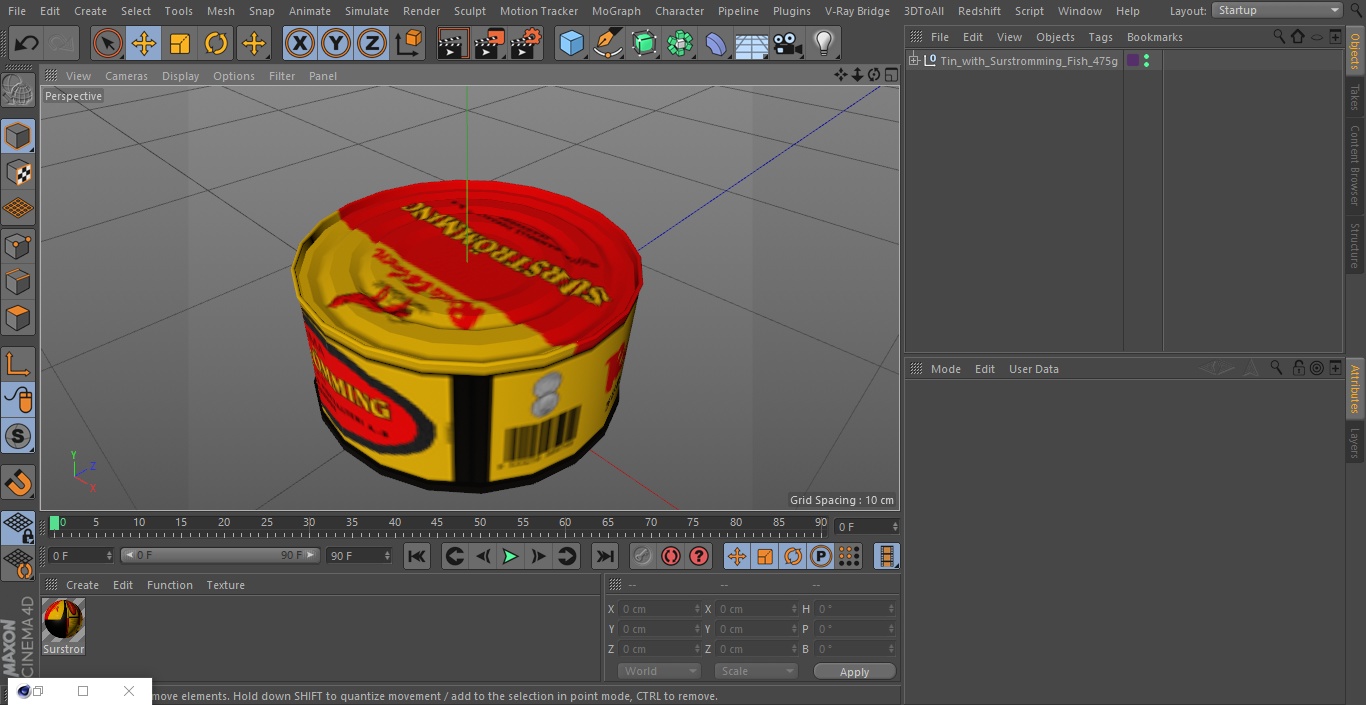Screen dimensions: 1366x705
Task: Open viewport Display menu
Action: [x=180, y=76]
